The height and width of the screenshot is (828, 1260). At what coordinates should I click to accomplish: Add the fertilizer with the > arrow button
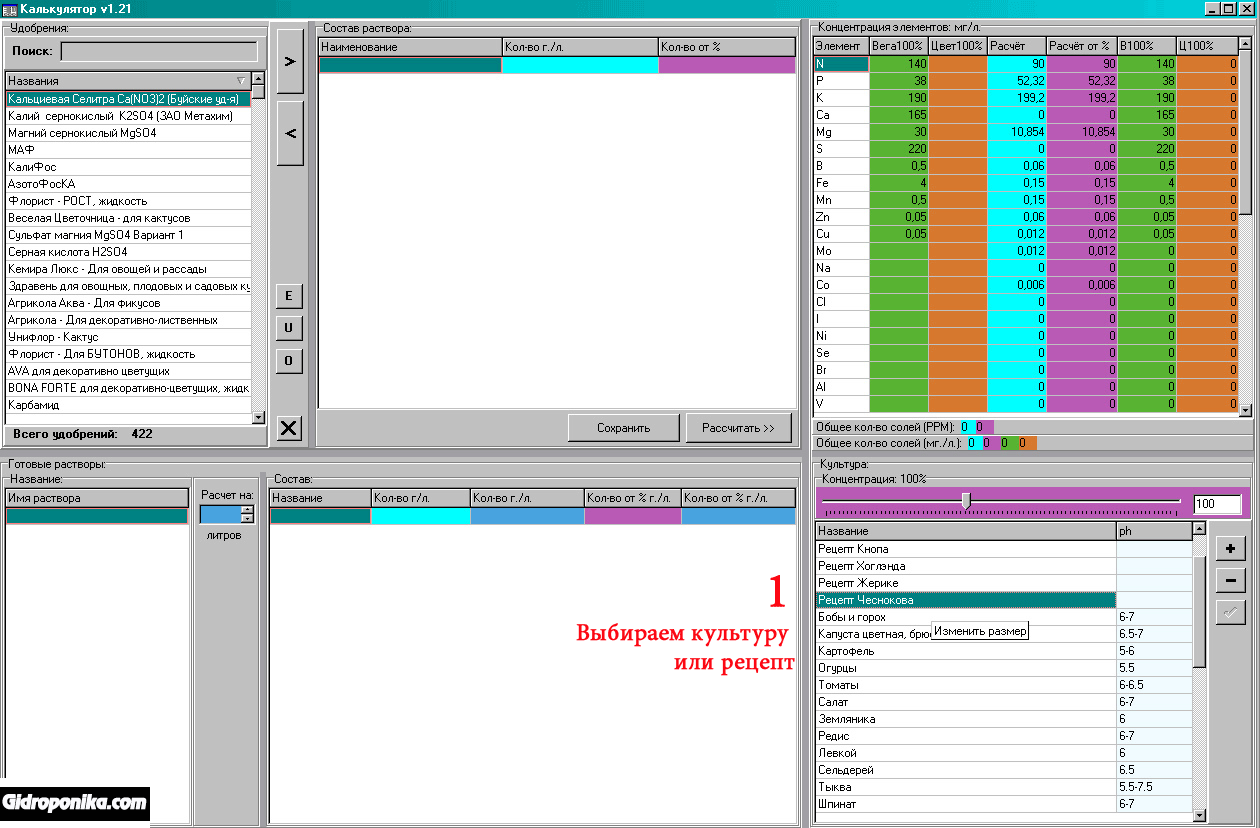click(290, 62)
